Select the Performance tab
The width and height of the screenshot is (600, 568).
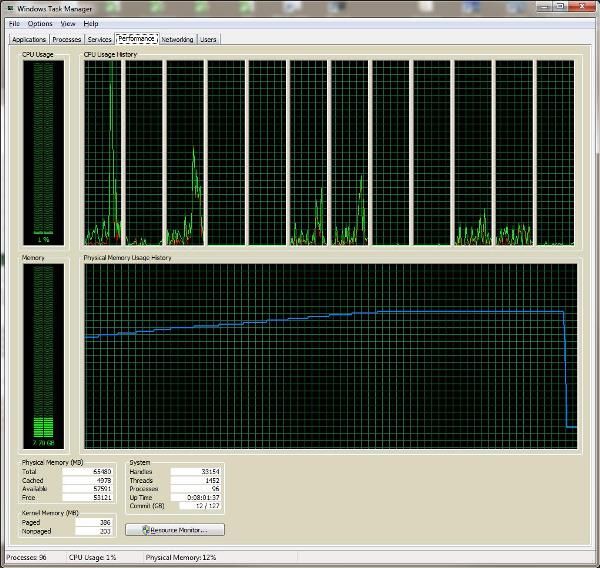pyautogui.click(x=137, y=39)
